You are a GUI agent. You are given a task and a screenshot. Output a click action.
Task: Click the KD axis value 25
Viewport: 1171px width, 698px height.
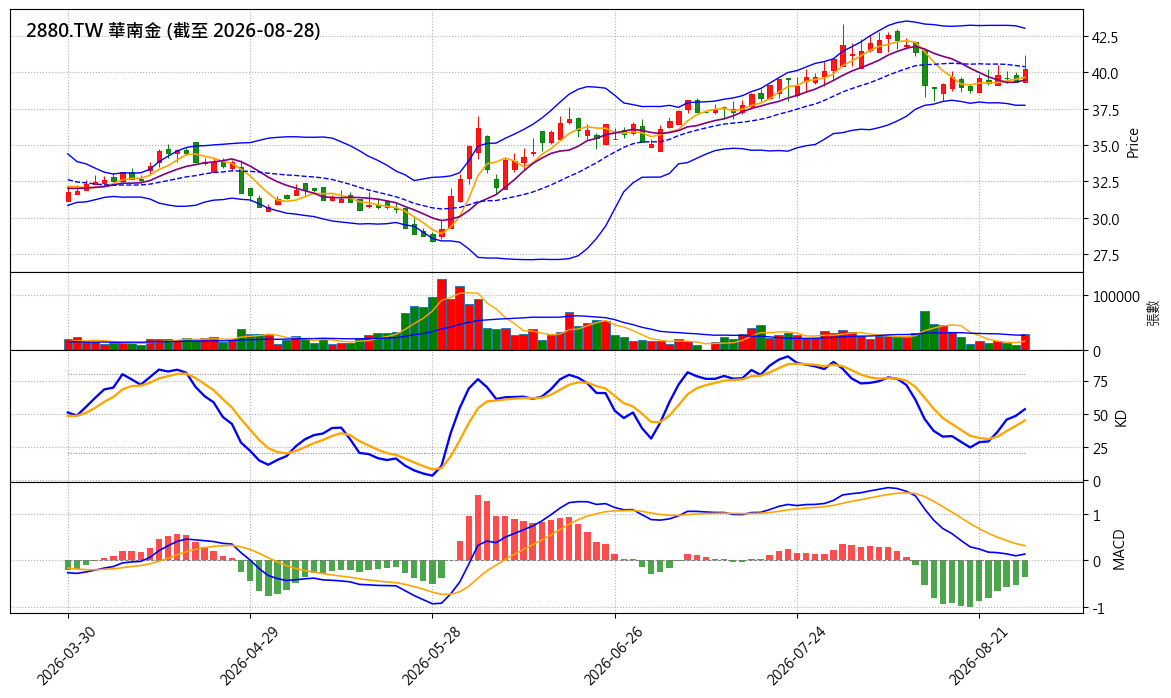tap(1099, 449)
